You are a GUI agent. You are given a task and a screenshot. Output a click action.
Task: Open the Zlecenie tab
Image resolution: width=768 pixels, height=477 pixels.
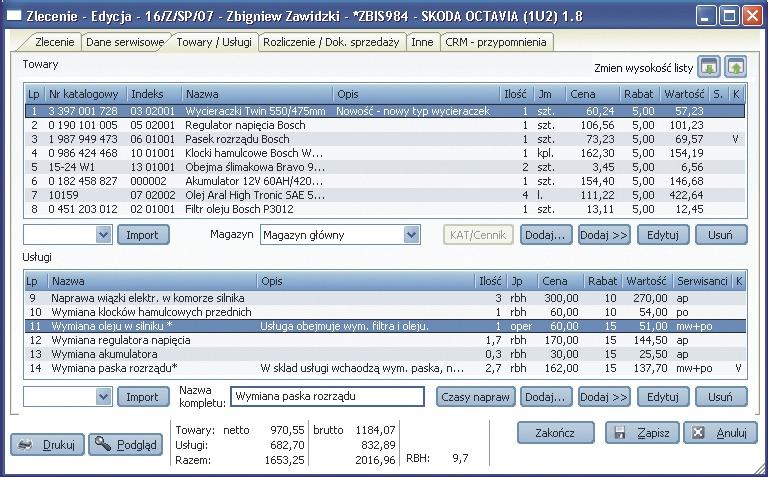(x=54, y=42)
